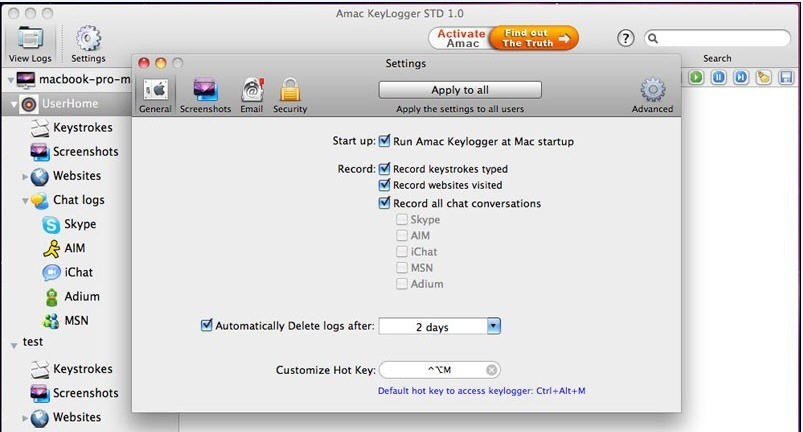This screenshot has width=803, height=432.
Task: Toggle Record all chat conversations checkbox
Action: (384, 203)
